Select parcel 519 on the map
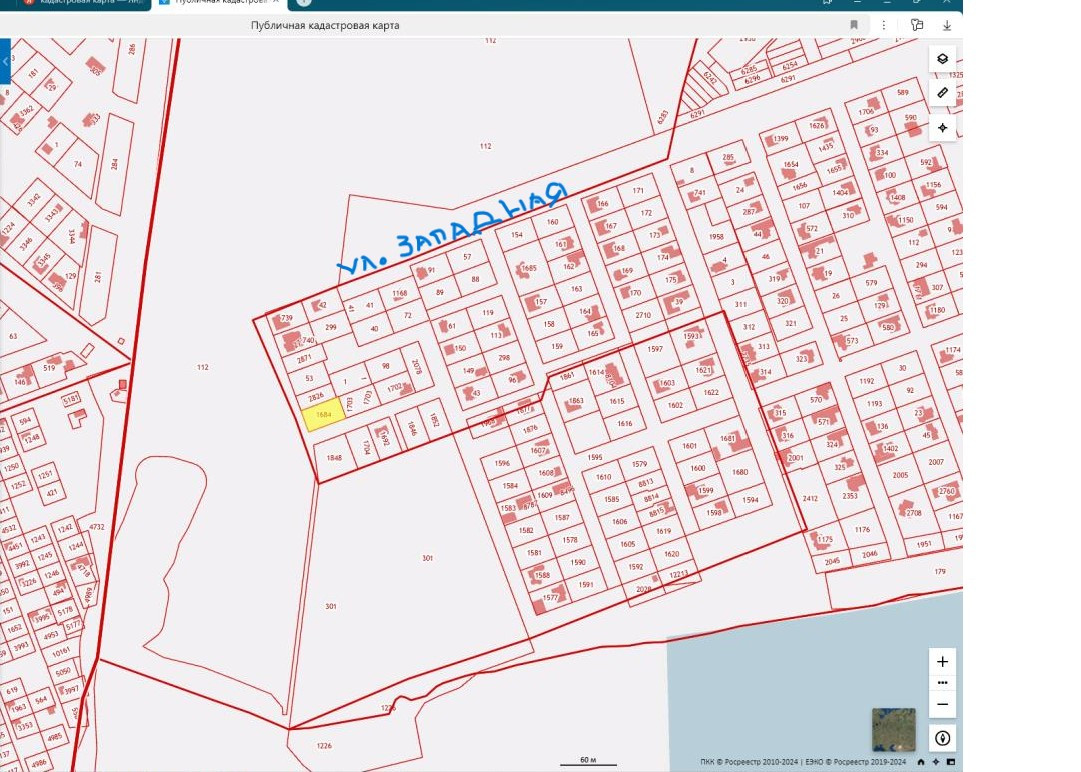Image resolution: width=1081 pixels, height=772 pixels. point(48,367)
